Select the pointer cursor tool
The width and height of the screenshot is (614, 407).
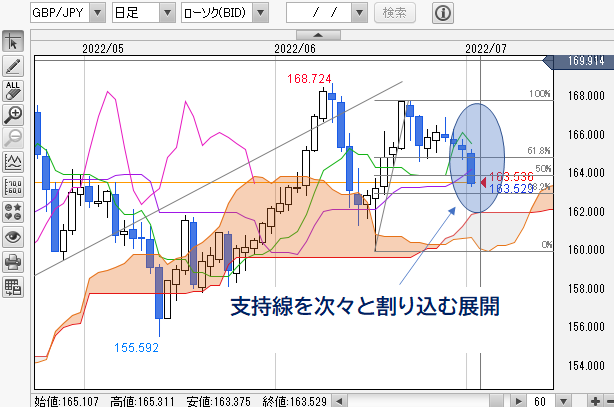tap(13, 42)
